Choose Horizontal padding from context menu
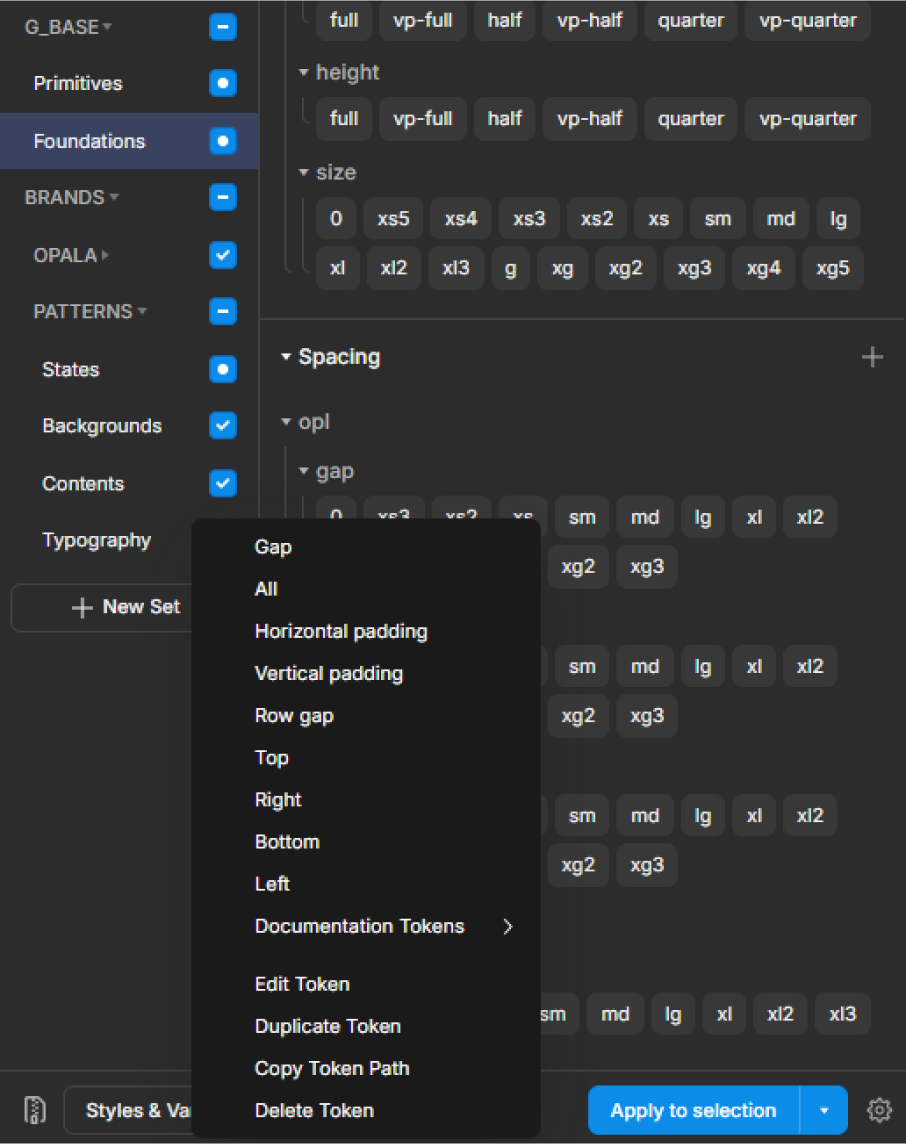 pyautogui.click(x=341, y=632)
